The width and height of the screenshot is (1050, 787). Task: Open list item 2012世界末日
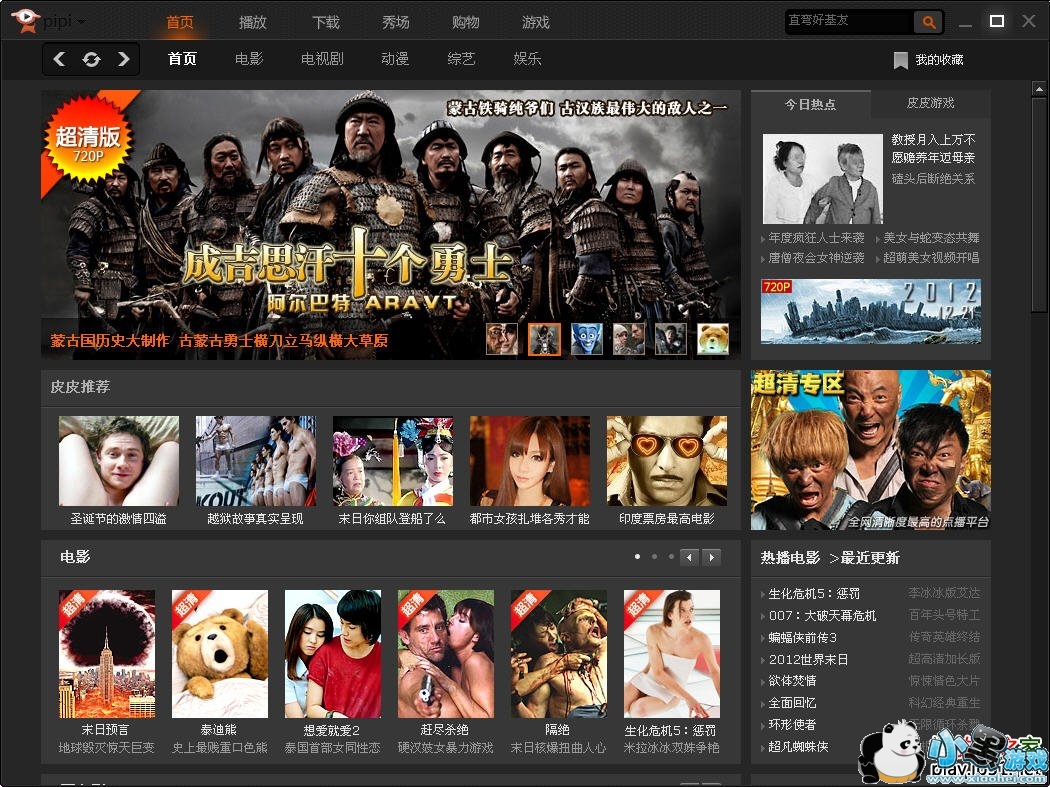pos(808,660)
